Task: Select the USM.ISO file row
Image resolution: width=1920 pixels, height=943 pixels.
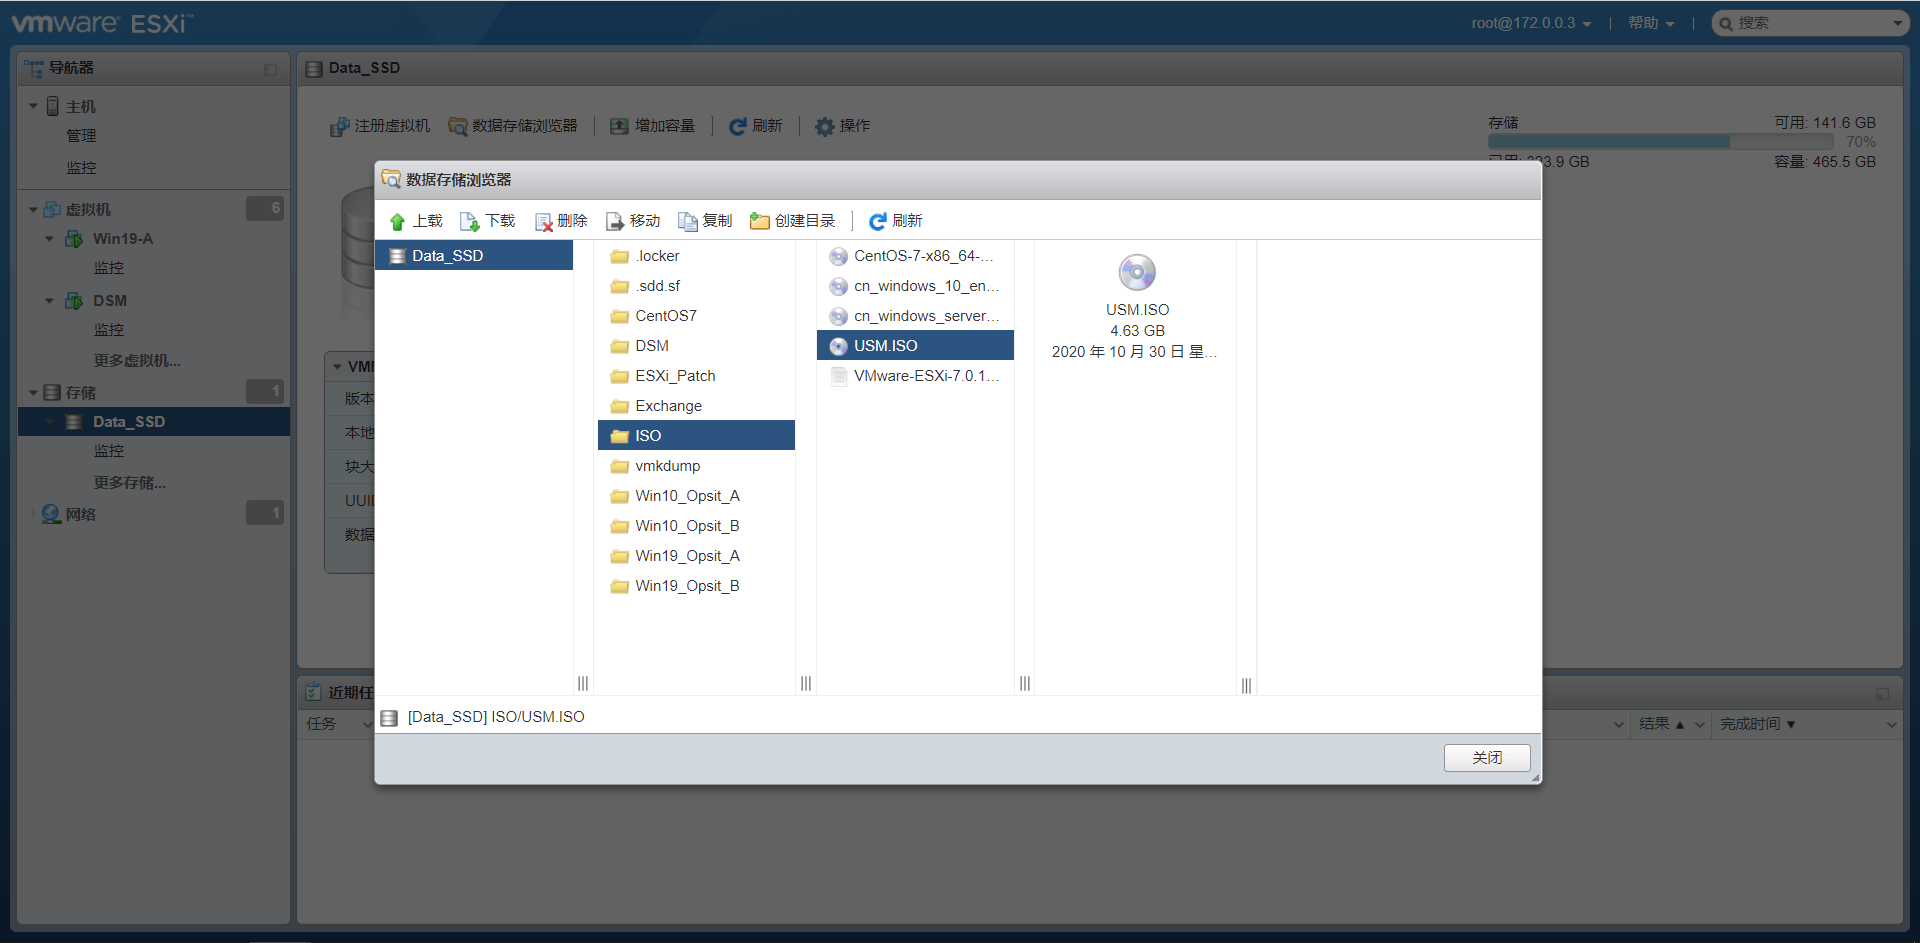Action: click(x=915, y=346)
